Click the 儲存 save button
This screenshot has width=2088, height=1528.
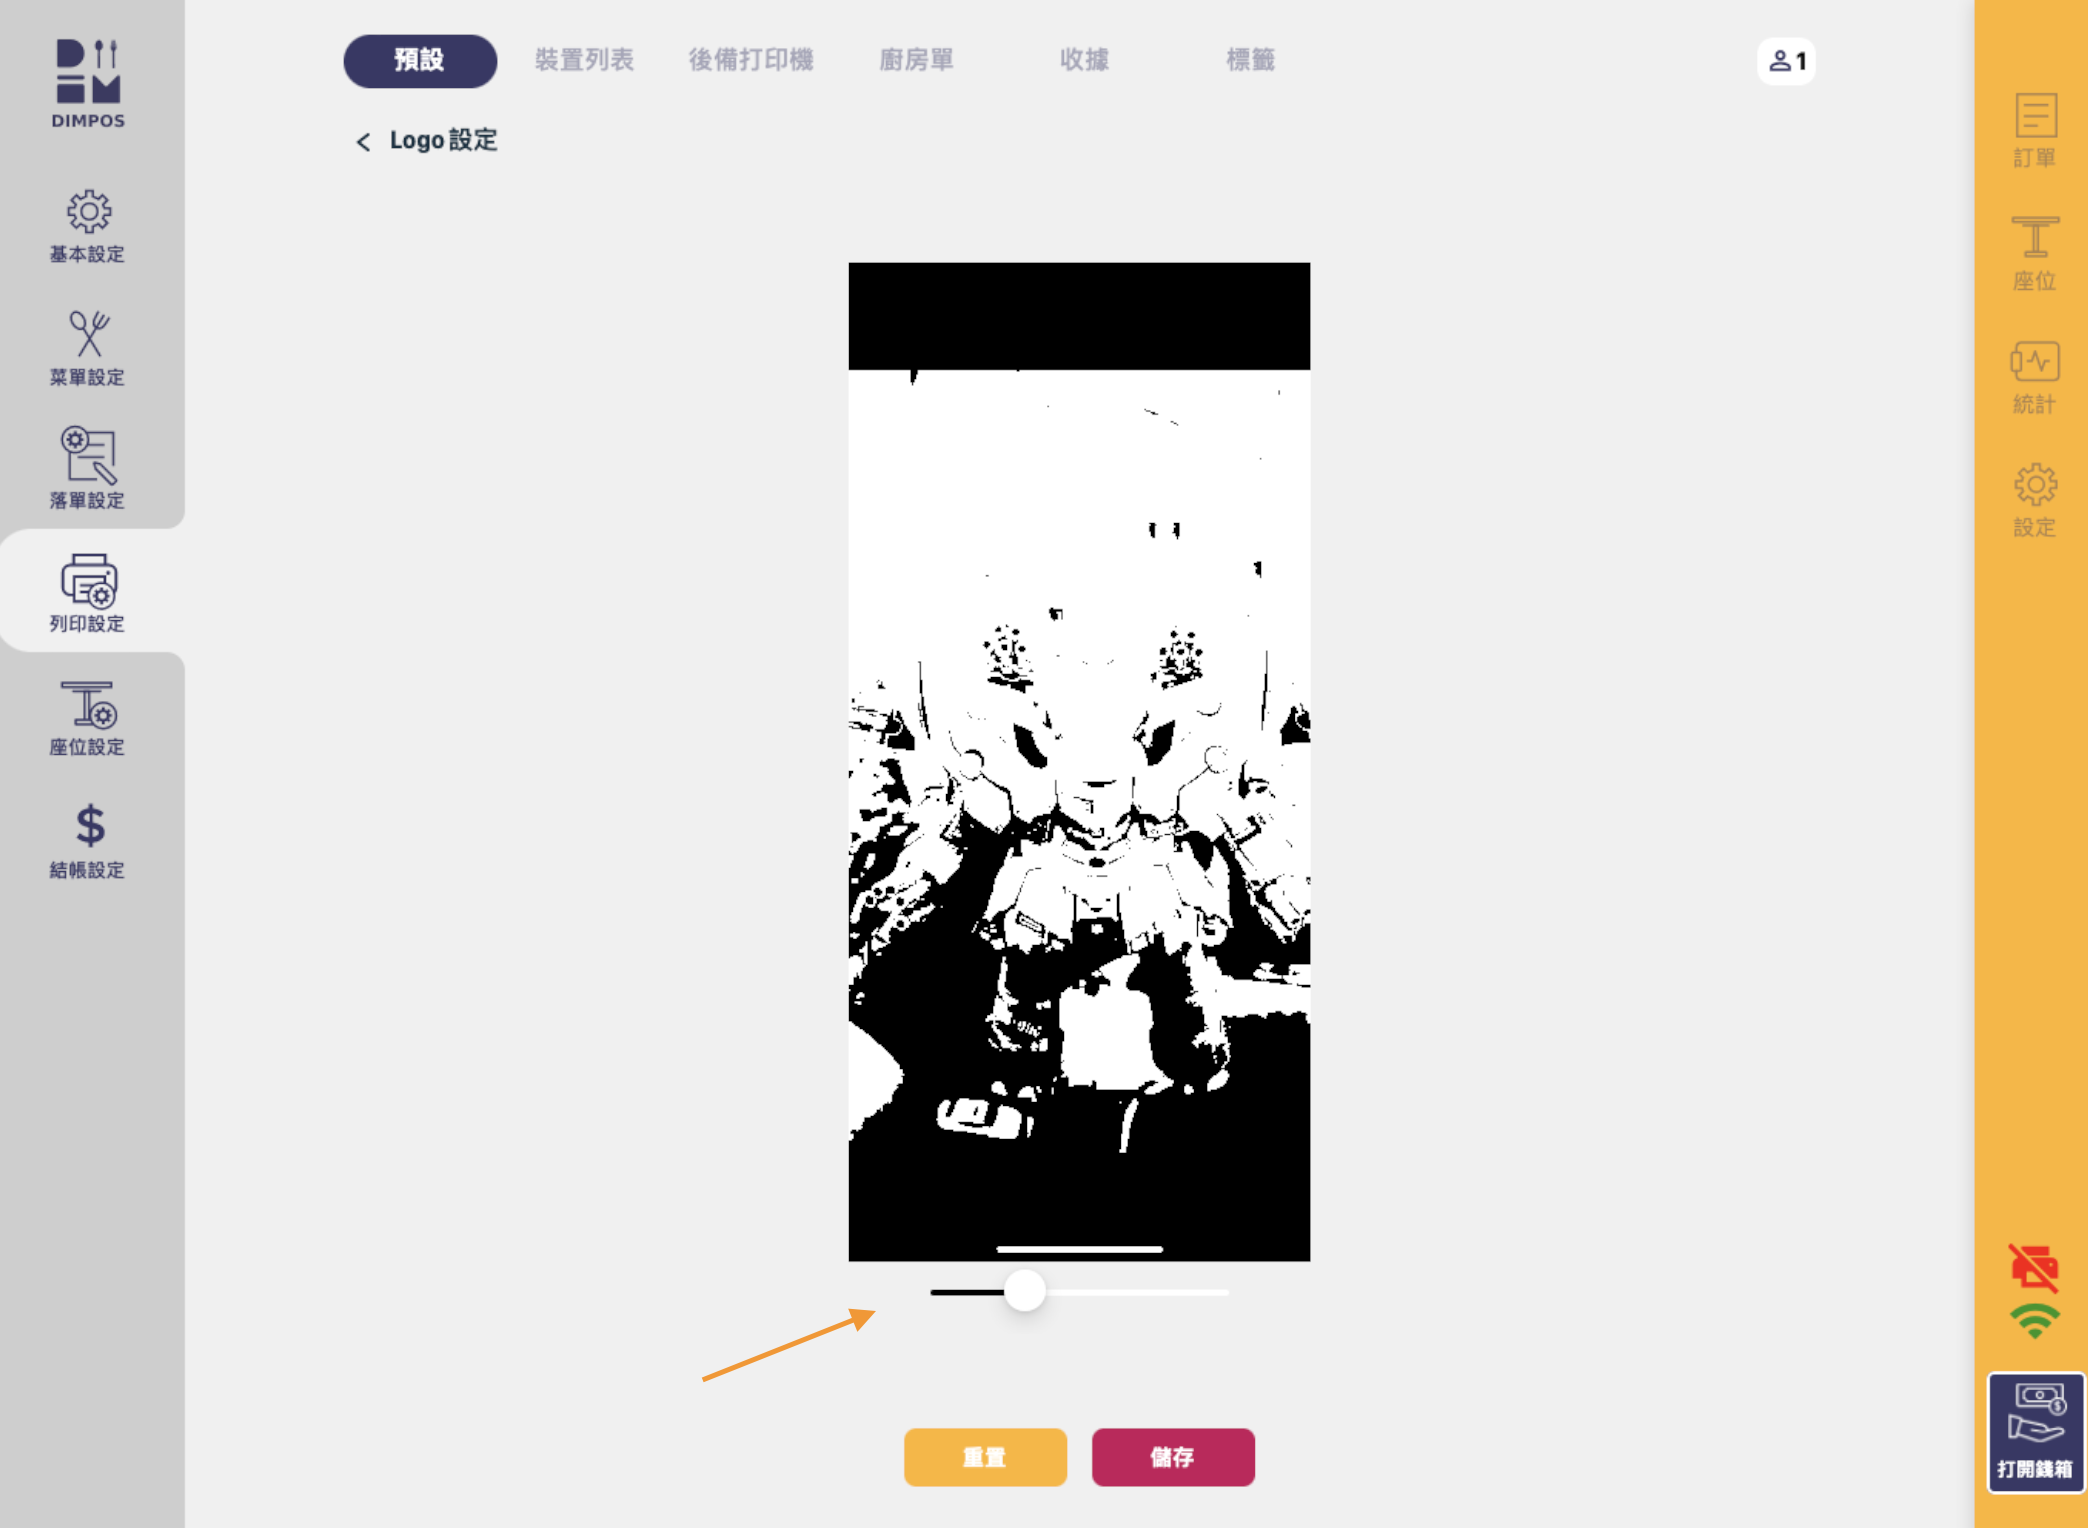tap(1173, 1457)
